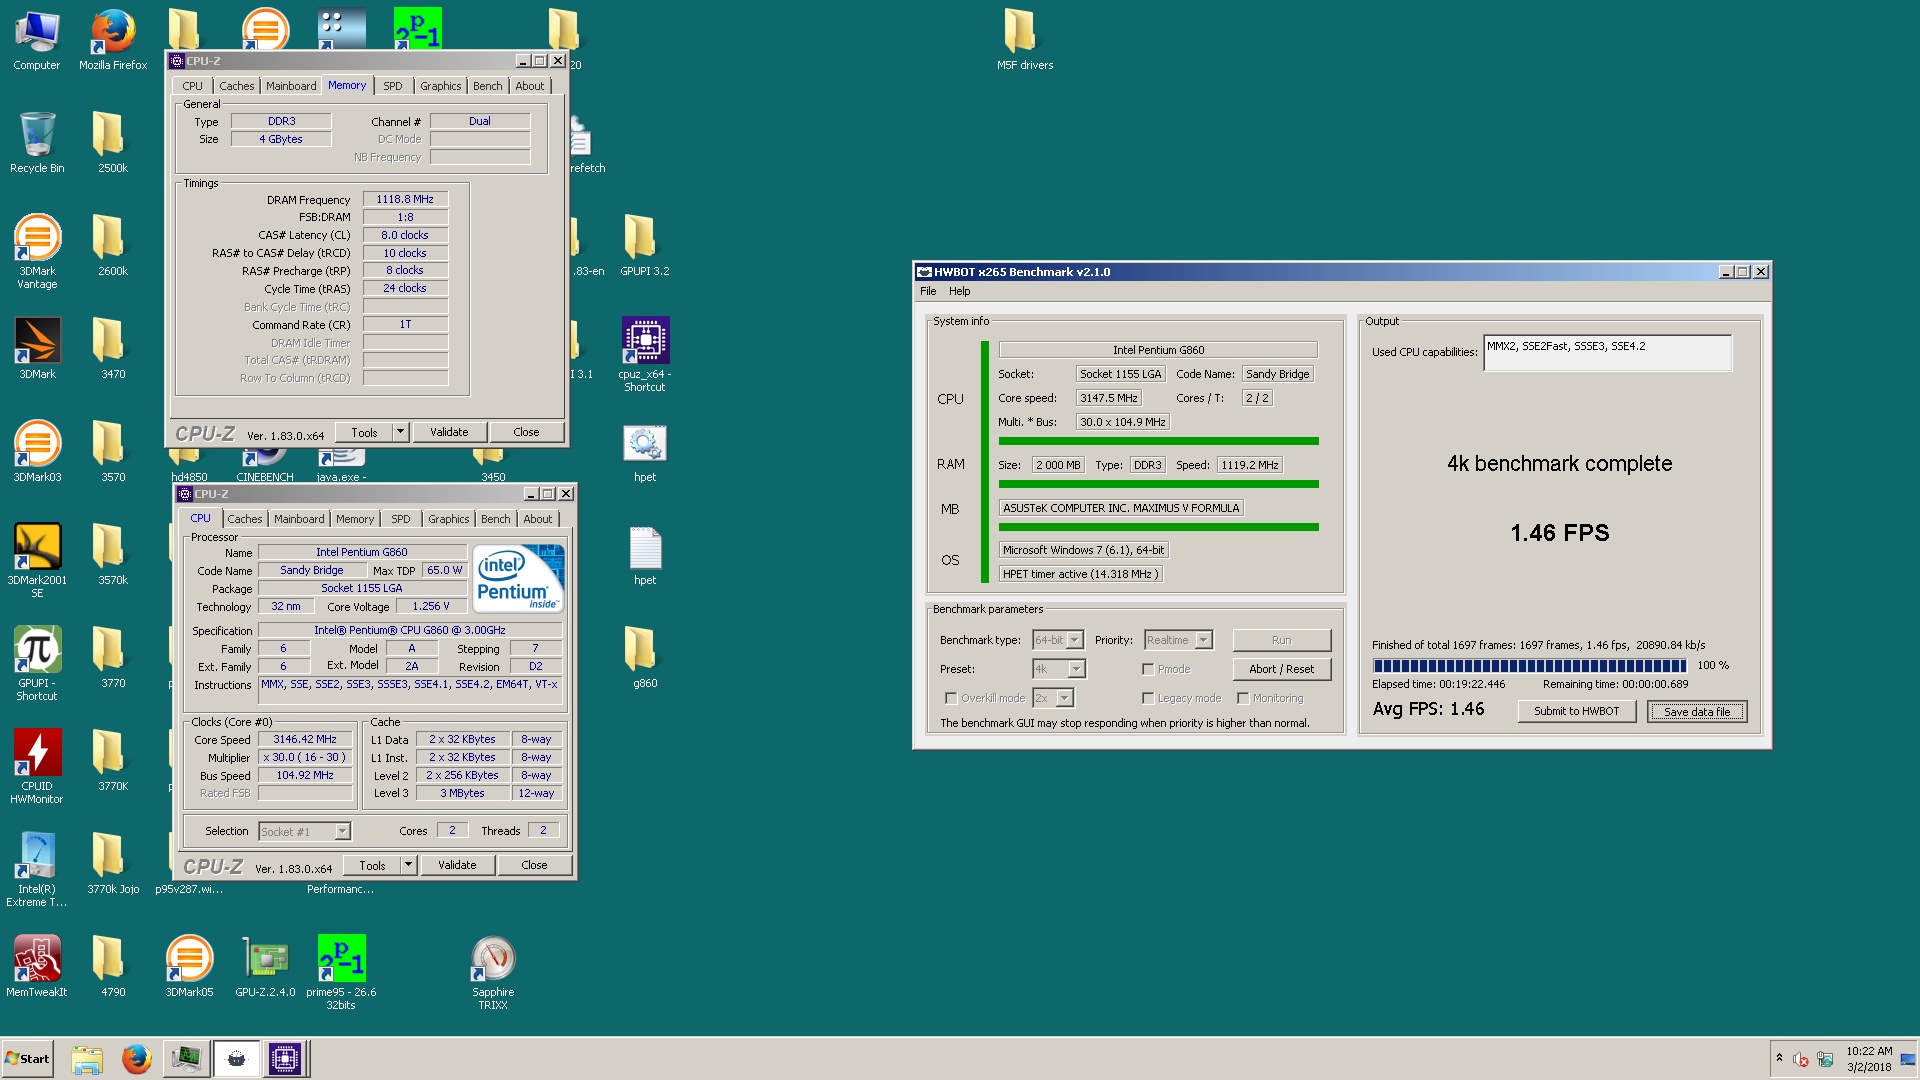Viewport: 1920px width, 1080px height.
Task: Open the File menu in HWBOT x265
Action: coord(928,291)
